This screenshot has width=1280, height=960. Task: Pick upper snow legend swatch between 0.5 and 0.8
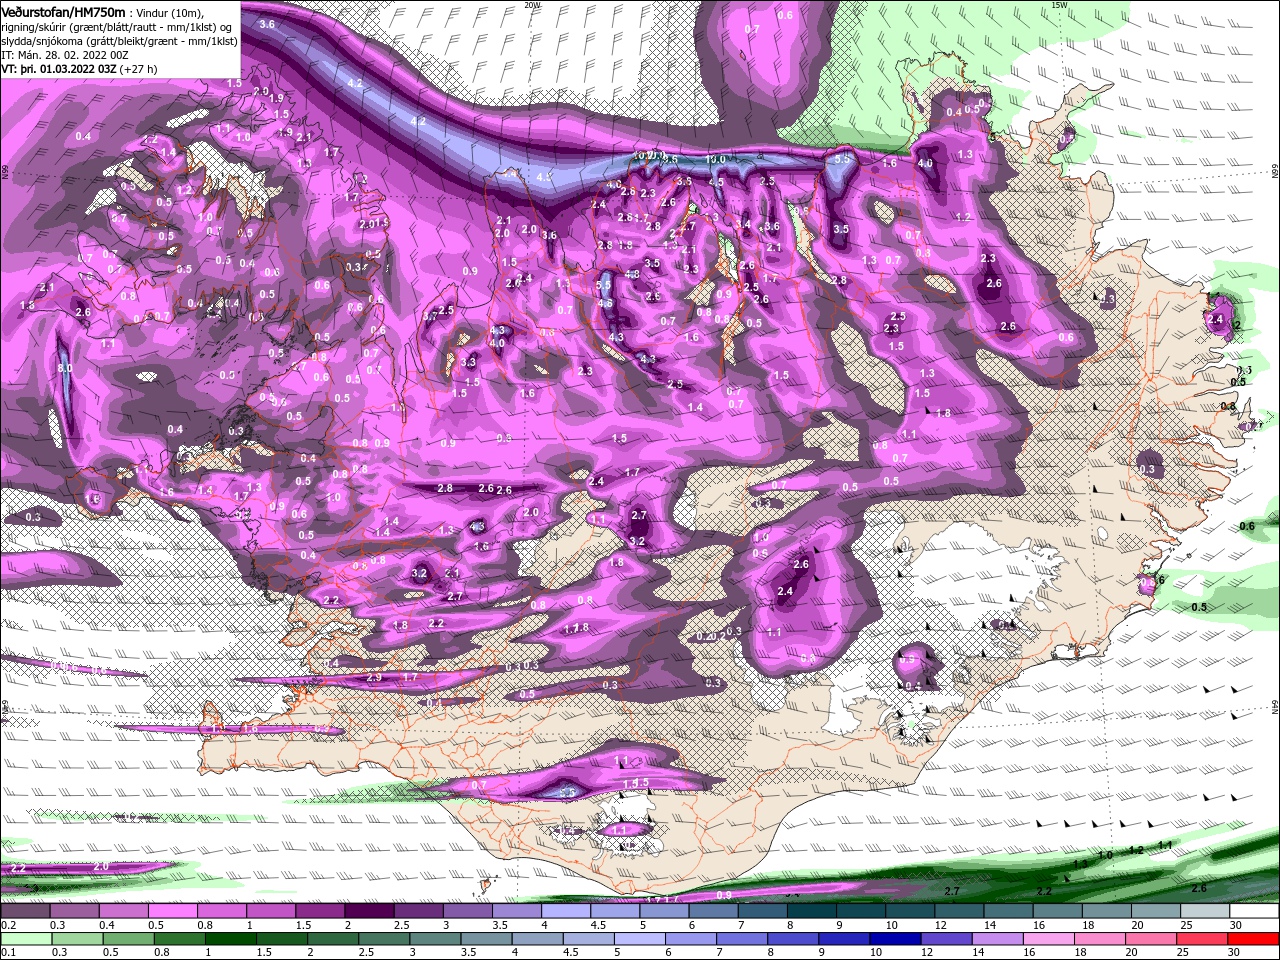pos(172,911)
